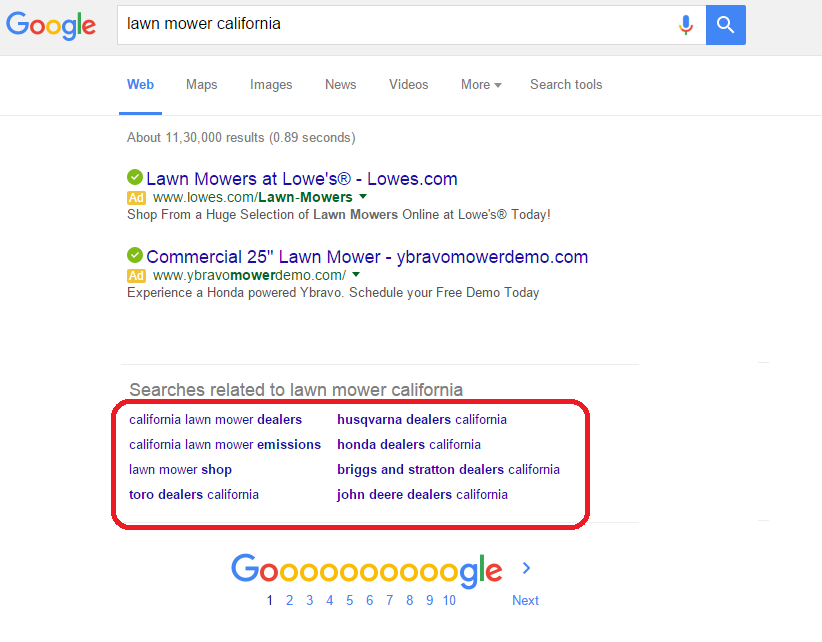Open the Lawn Mowers at Lowe's ad title

(x=301, y=179)
